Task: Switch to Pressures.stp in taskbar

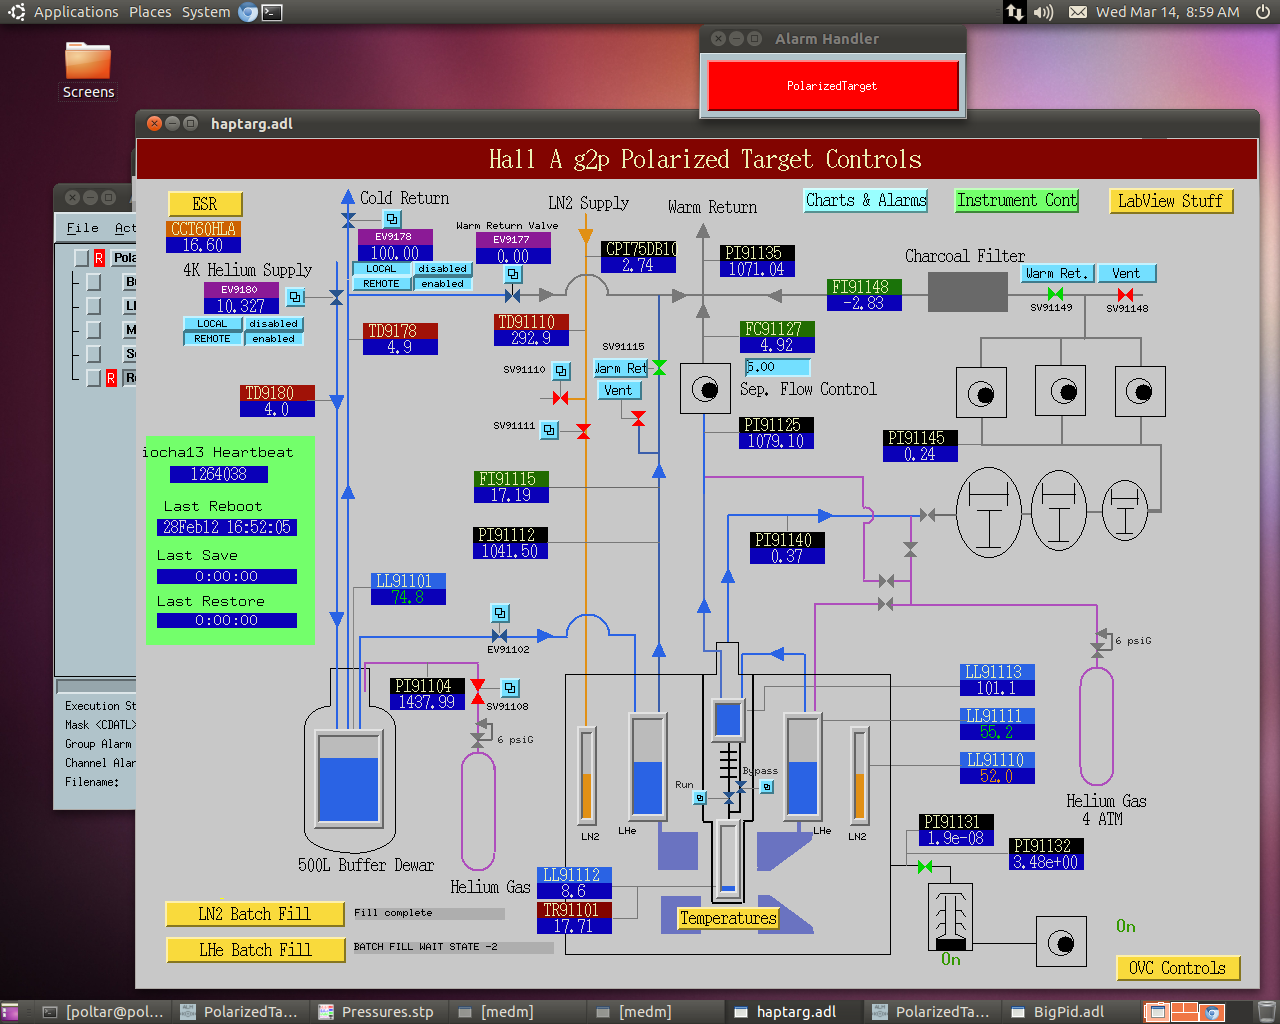Action: 377,1012
